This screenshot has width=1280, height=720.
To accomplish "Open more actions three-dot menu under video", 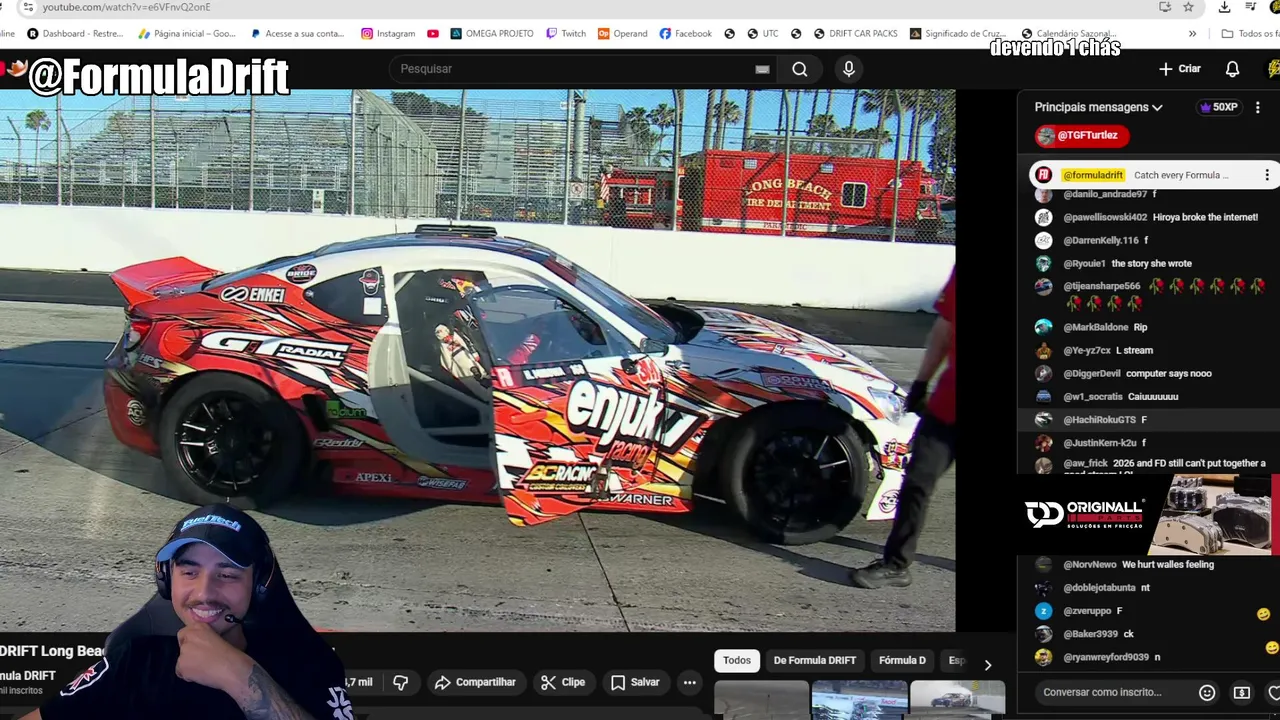I will pyautogui.click(x=689, y=682).
